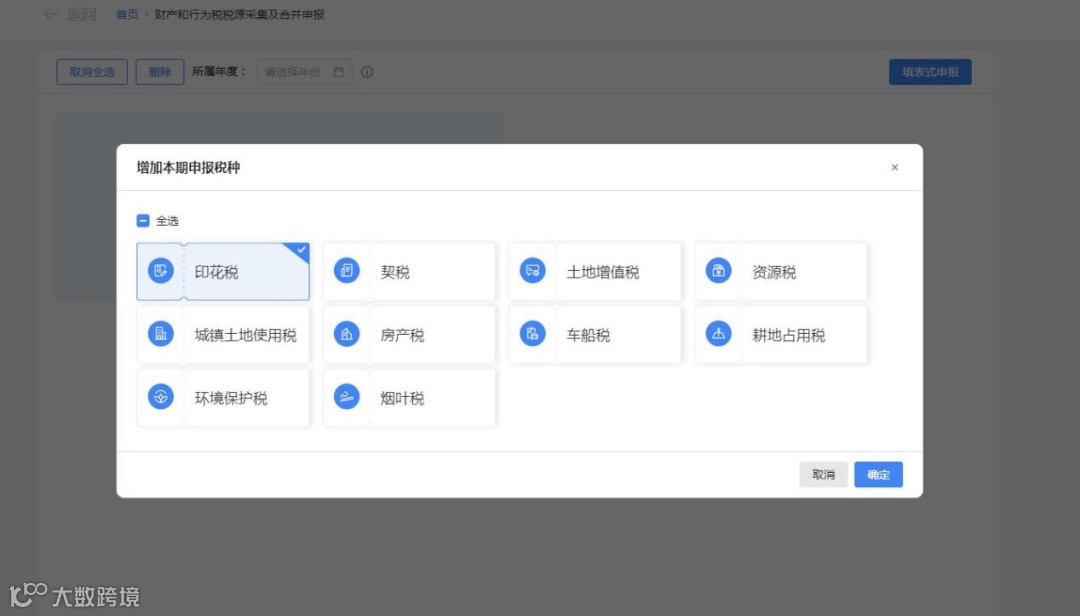The width and height of the screenshot is (1080, 616).
Task: Click the 烟叶税 tobacco leaf icon
Action: point(346,397)
